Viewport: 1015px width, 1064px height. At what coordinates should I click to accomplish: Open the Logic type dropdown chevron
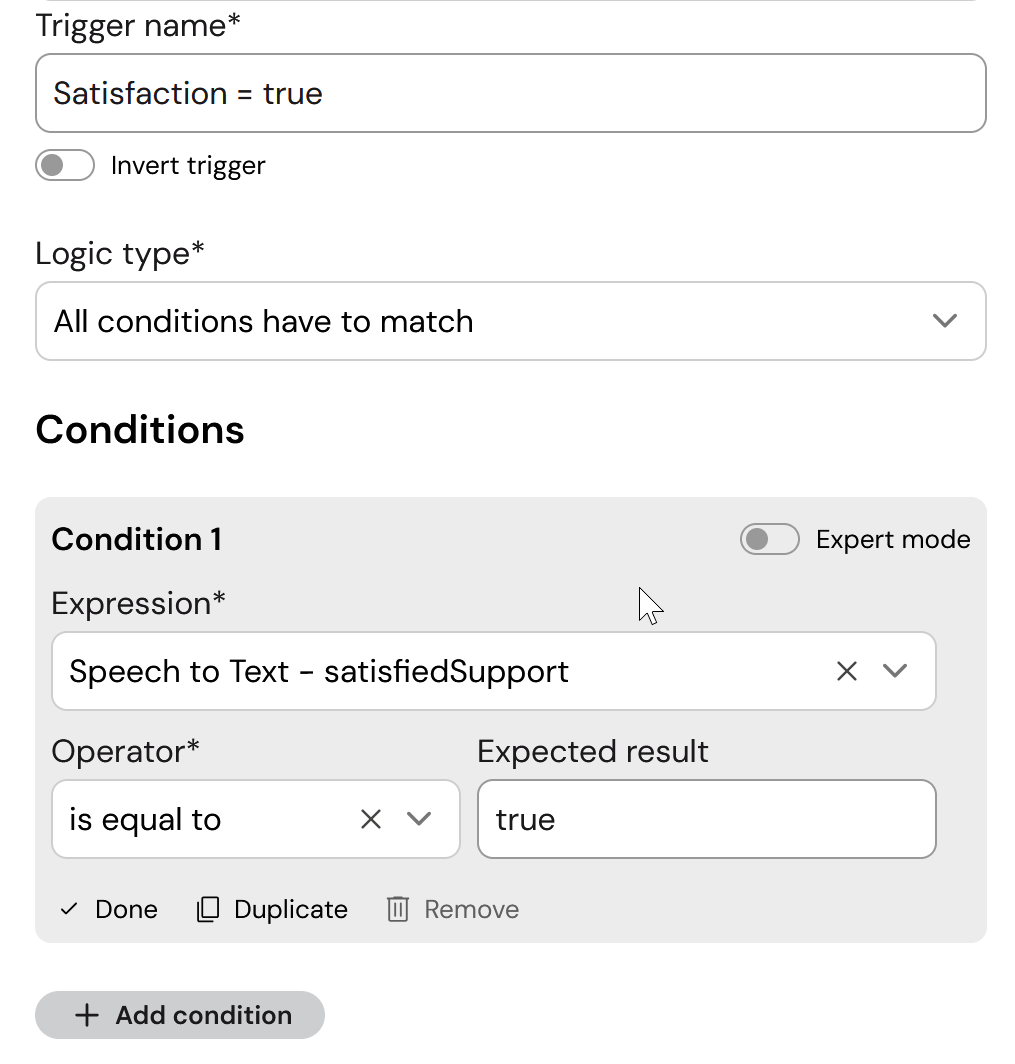coord(944,320)
